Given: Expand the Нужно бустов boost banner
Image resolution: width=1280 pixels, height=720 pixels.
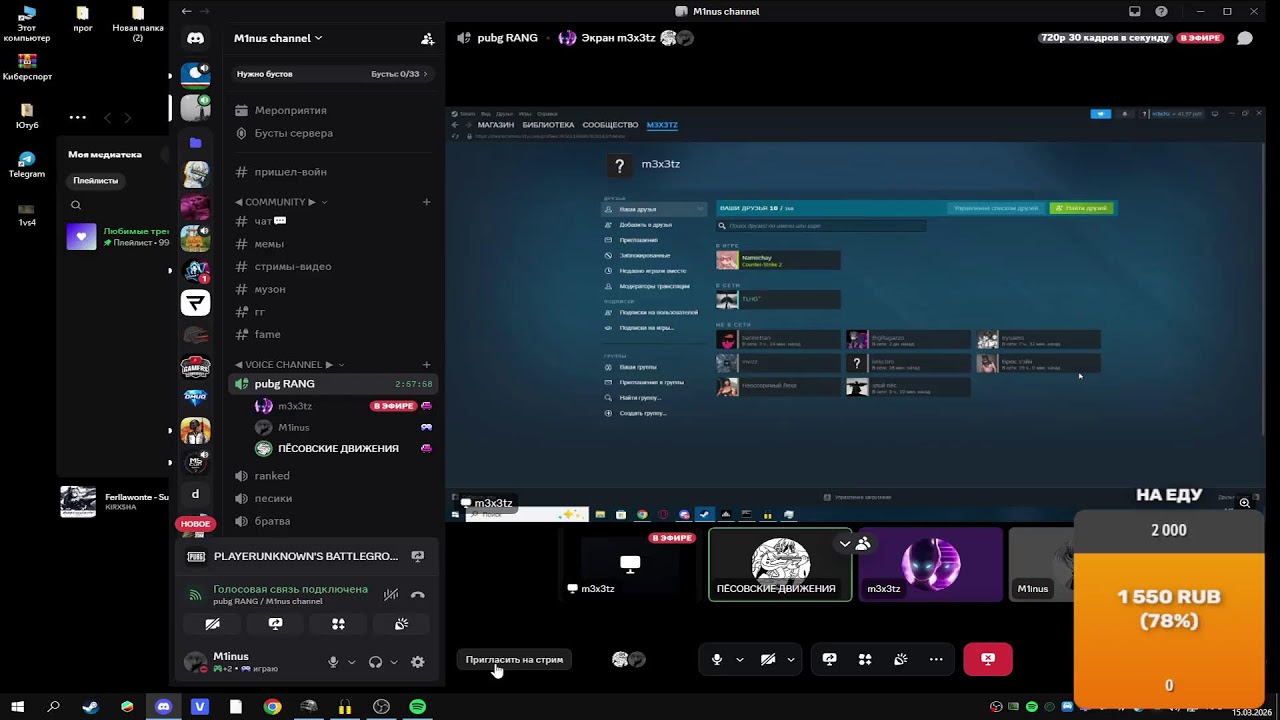Looking at the screenshot, I should click(x=333, y=74).
